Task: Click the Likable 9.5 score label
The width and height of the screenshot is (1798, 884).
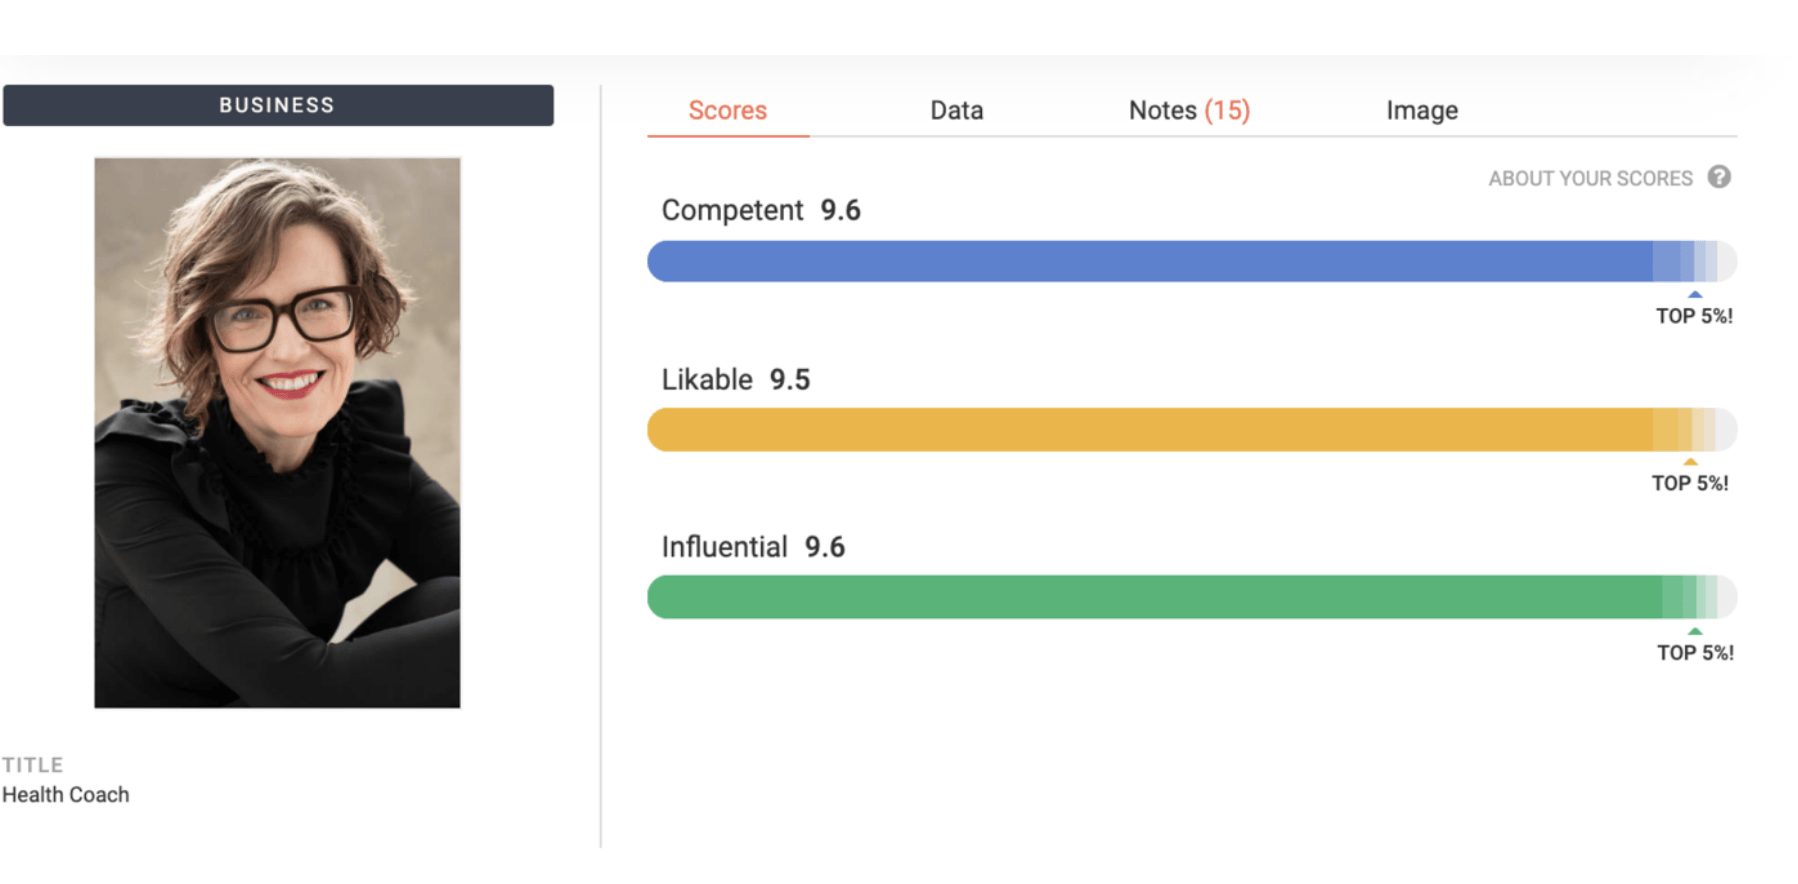Action: click(x=736, y=379)
